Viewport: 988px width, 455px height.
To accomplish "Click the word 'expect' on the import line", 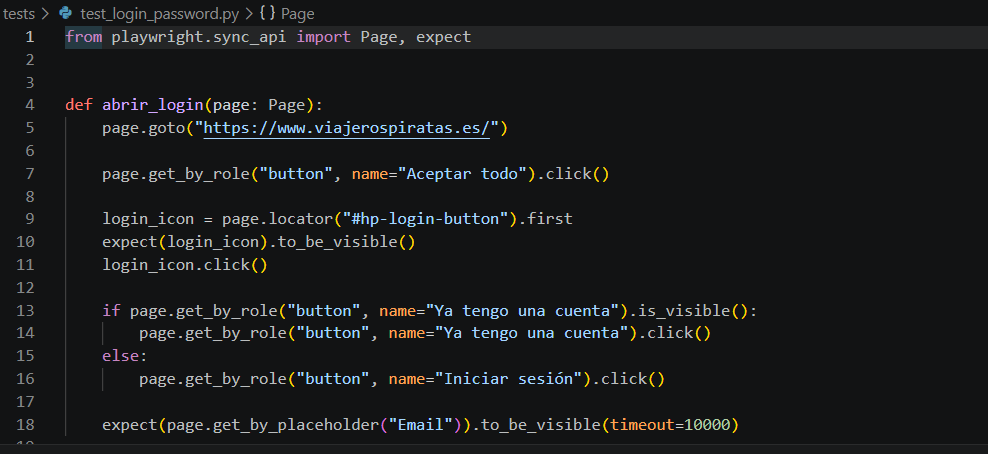I will (444, 37).
